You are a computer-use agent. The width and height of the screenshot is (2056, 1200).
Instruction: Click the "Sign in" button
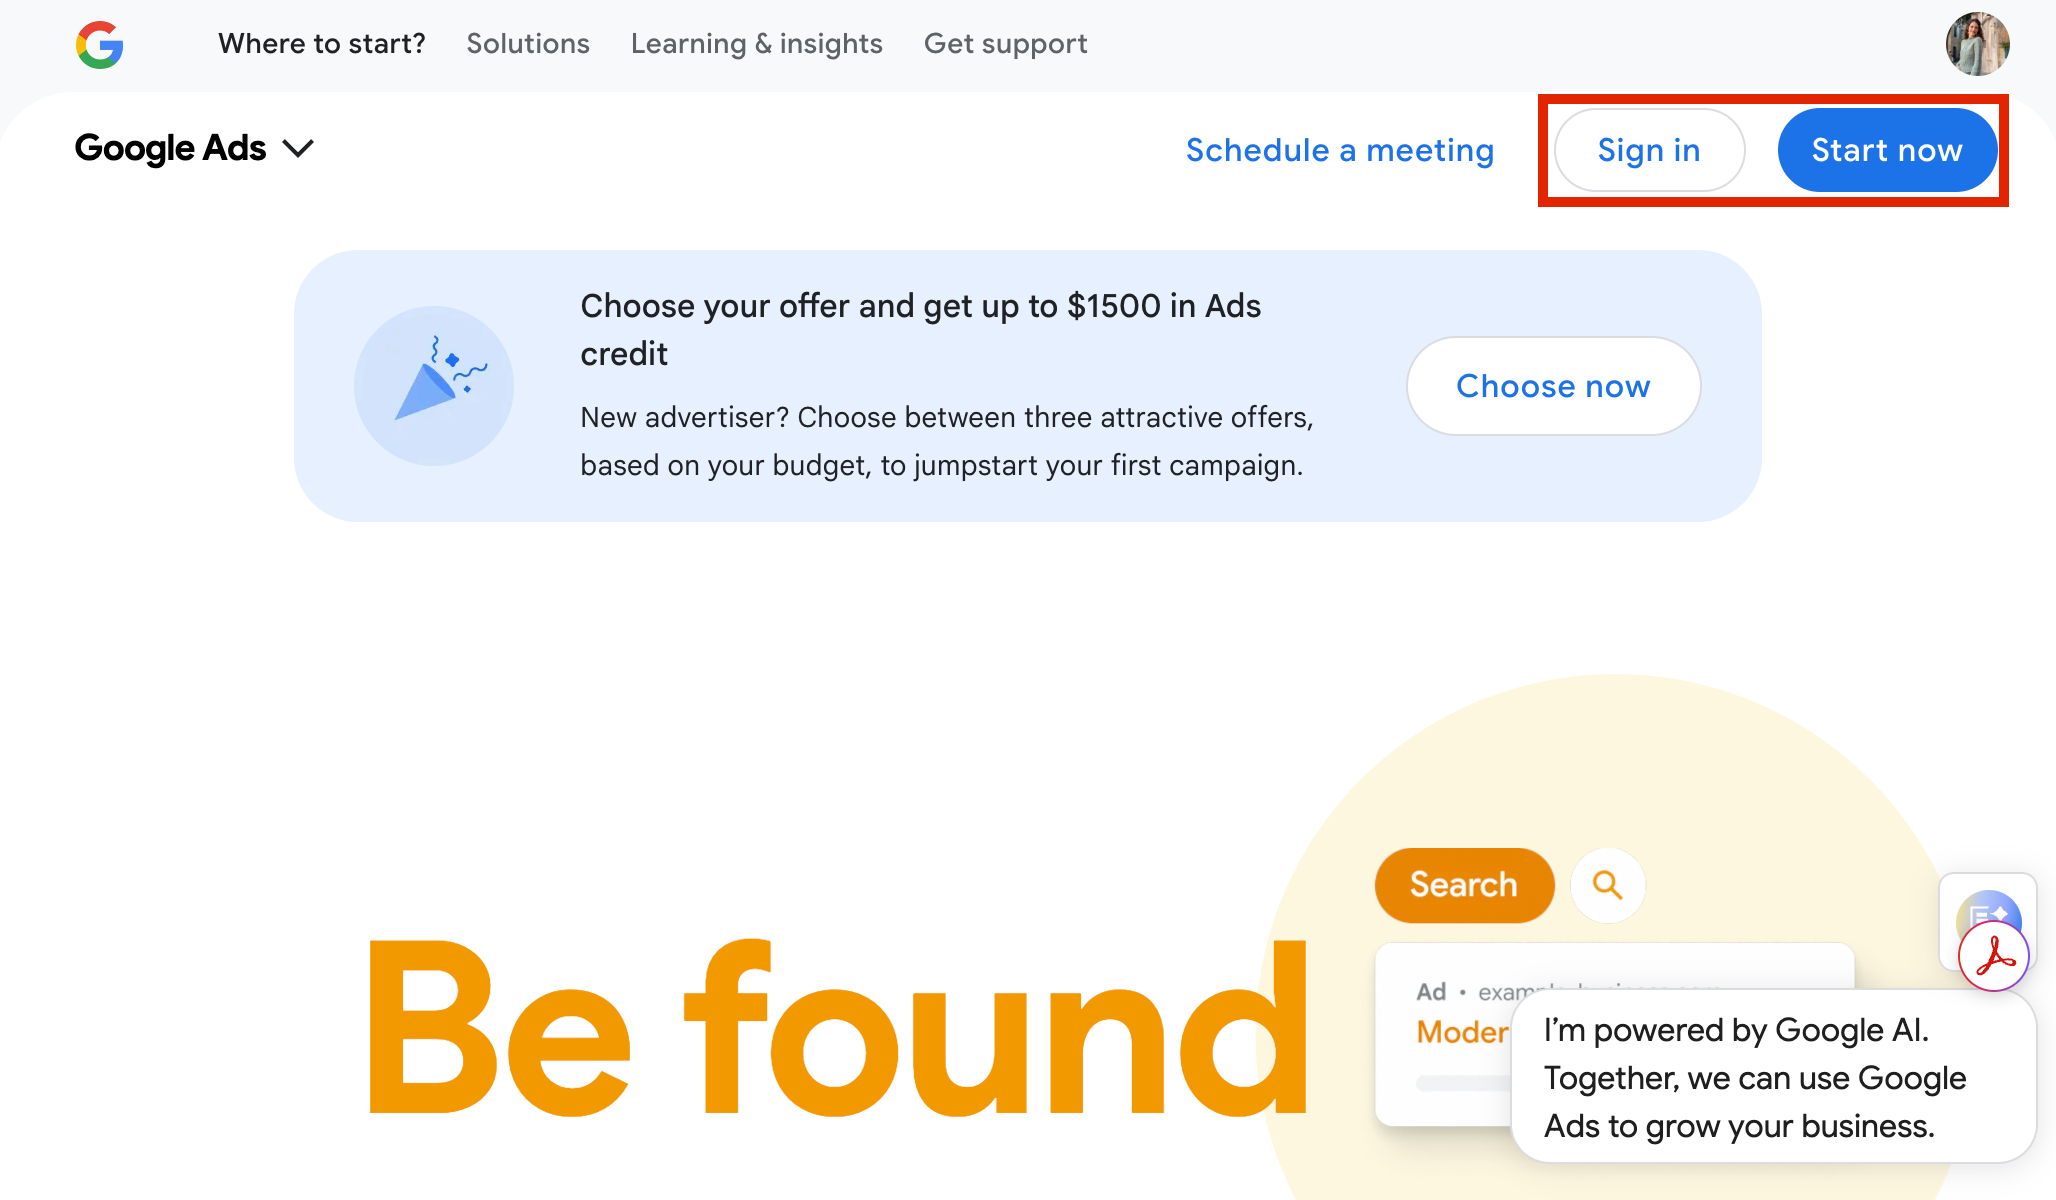1649,150
